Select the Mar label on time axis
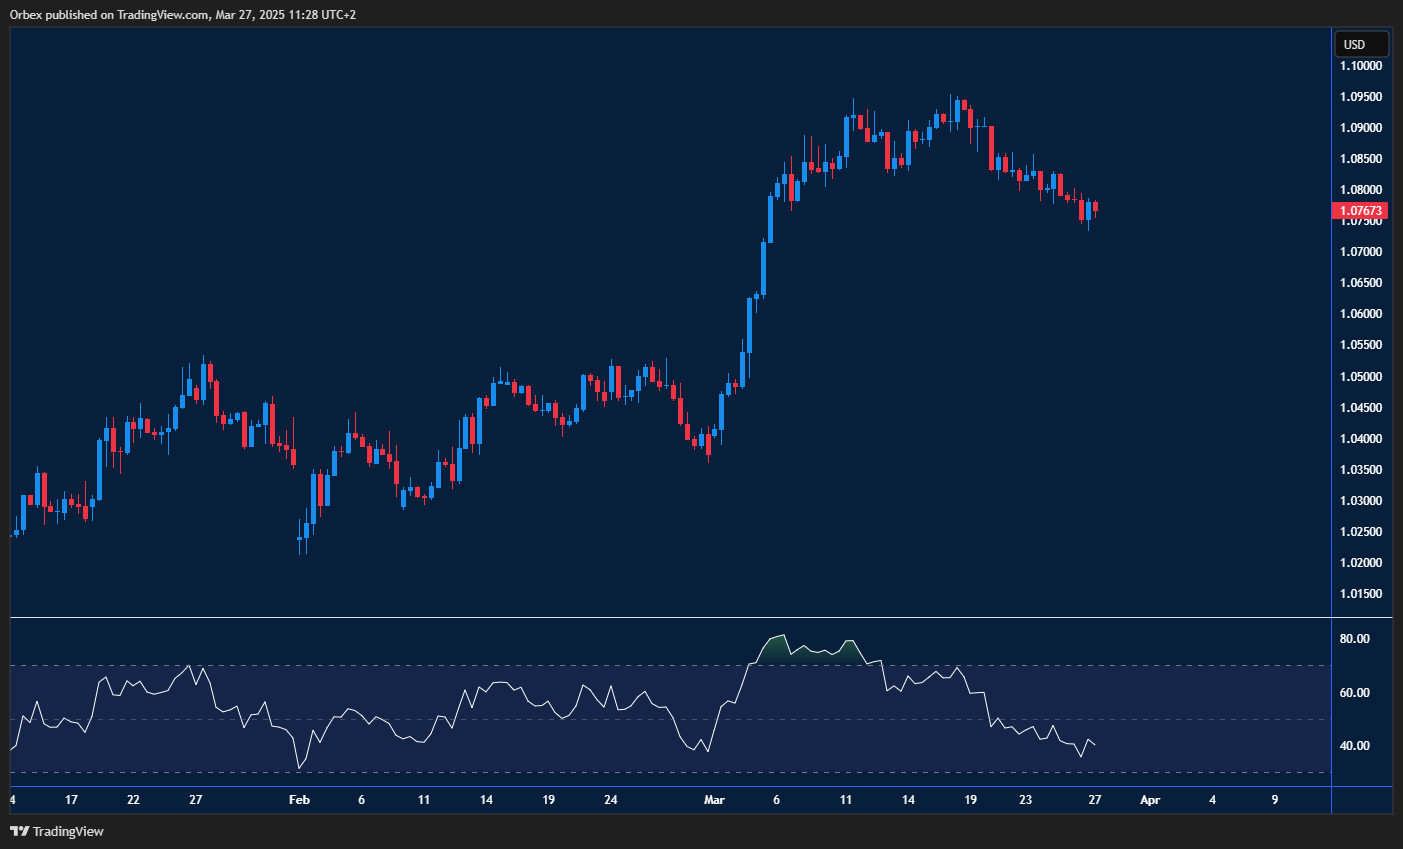Screen dimensions: 1403x849 [x=714, y=800]
